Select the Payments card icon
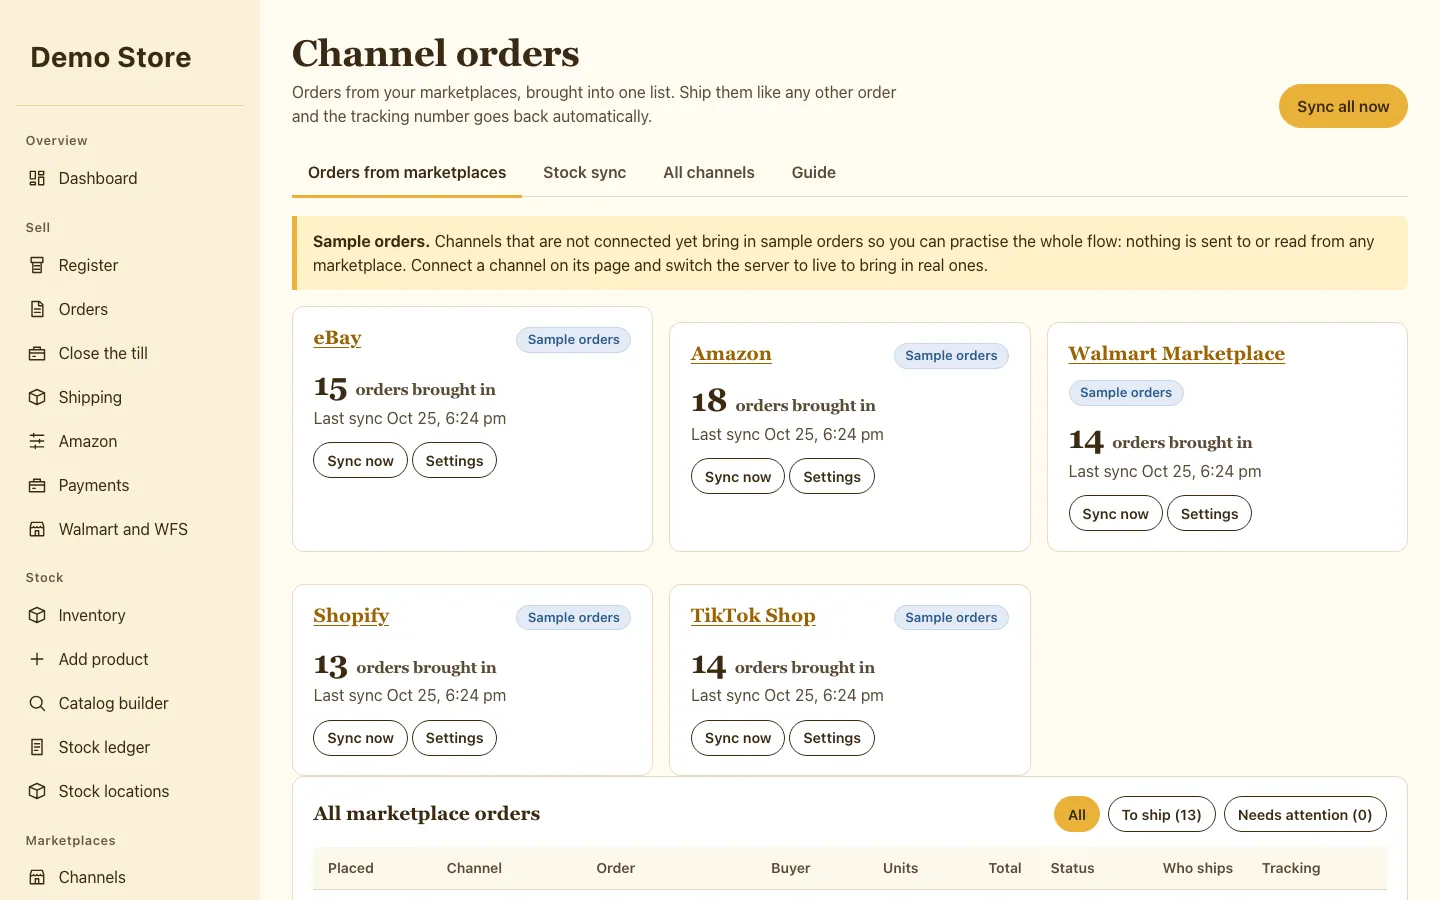The width and height of the screenshot is (1440, 900). 37,485
